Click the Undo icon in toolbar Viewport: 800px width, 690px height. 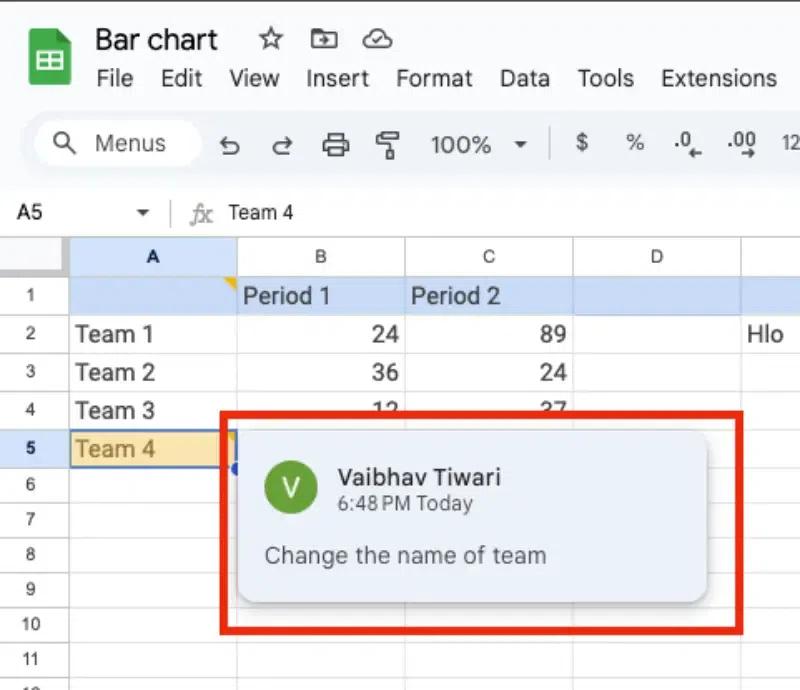[x=229, y=144]
